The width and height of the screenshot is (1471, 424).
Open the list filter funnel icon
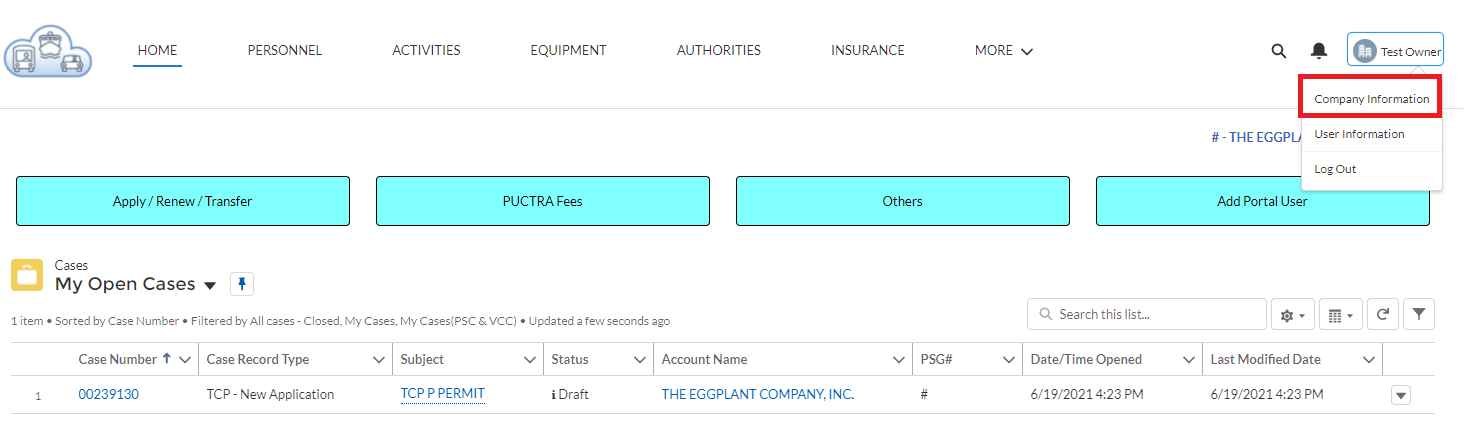[1419, 314]
